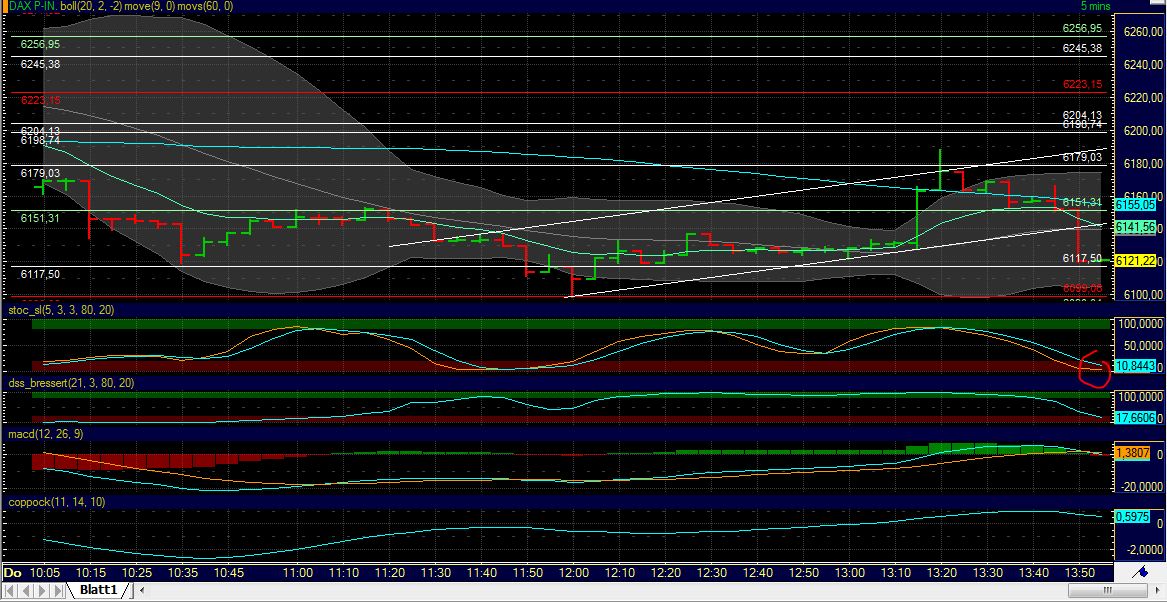This screenshot has width=1167, height=602.
Task: Click the 13:50 time axis label
Action: (1080, 573)
